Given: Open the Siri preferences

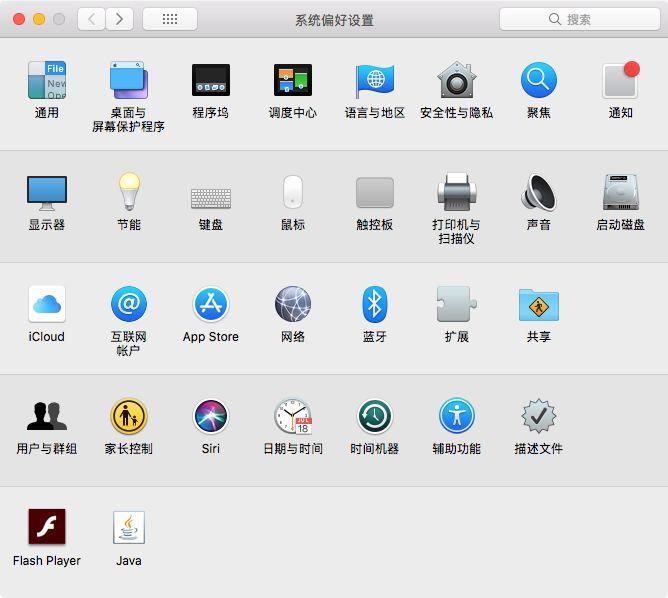Looking at the screenshot, I should (211, 416).
